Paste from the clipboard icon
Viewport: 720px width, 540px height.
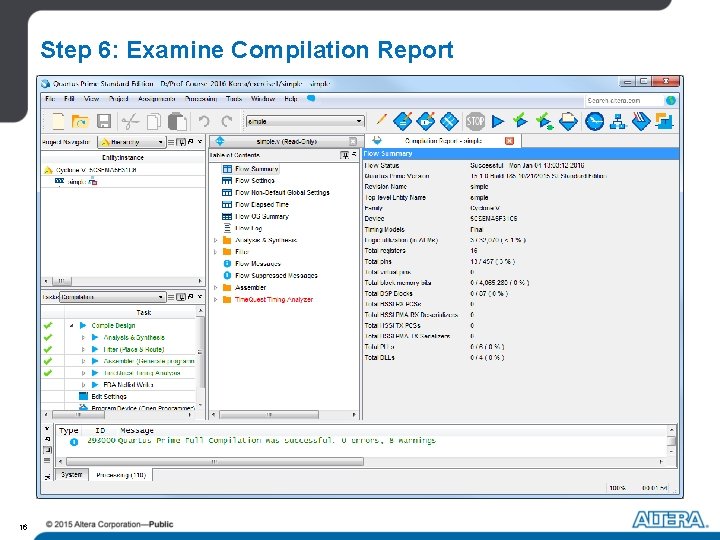177,122
